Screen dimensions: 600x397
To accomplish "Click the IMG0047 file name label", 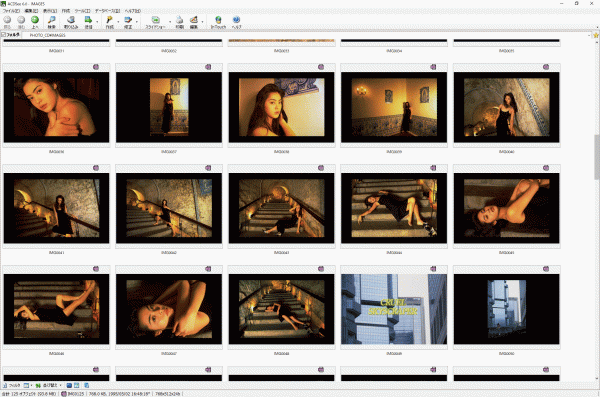I will (169, 353).
